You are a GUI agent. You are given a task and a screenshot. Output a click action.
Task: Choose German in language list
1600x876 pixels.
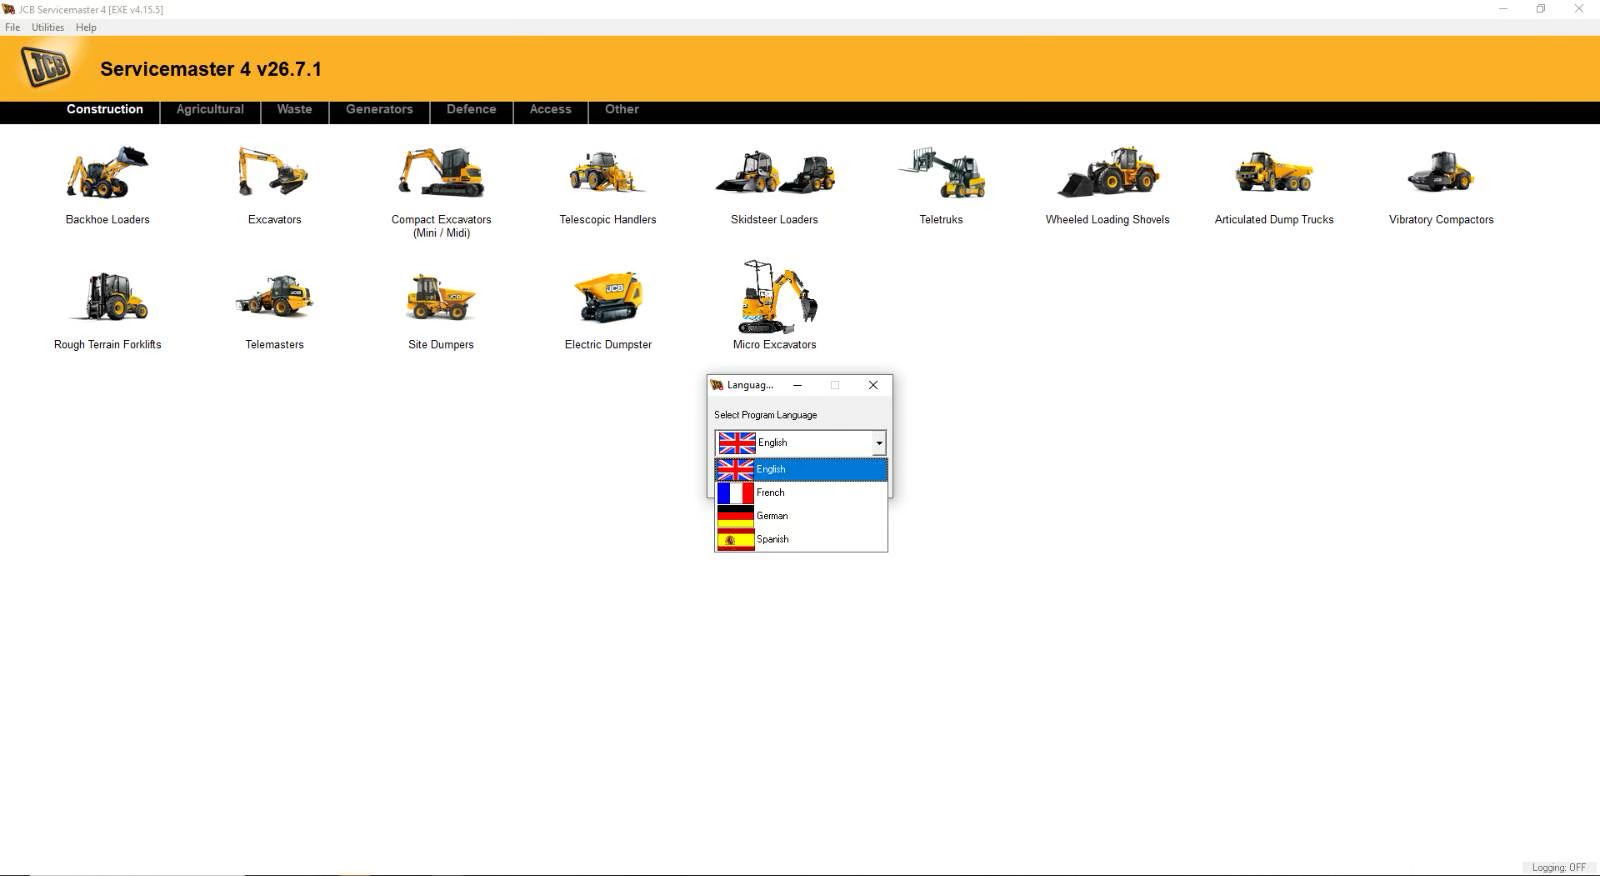coord(801,516)
